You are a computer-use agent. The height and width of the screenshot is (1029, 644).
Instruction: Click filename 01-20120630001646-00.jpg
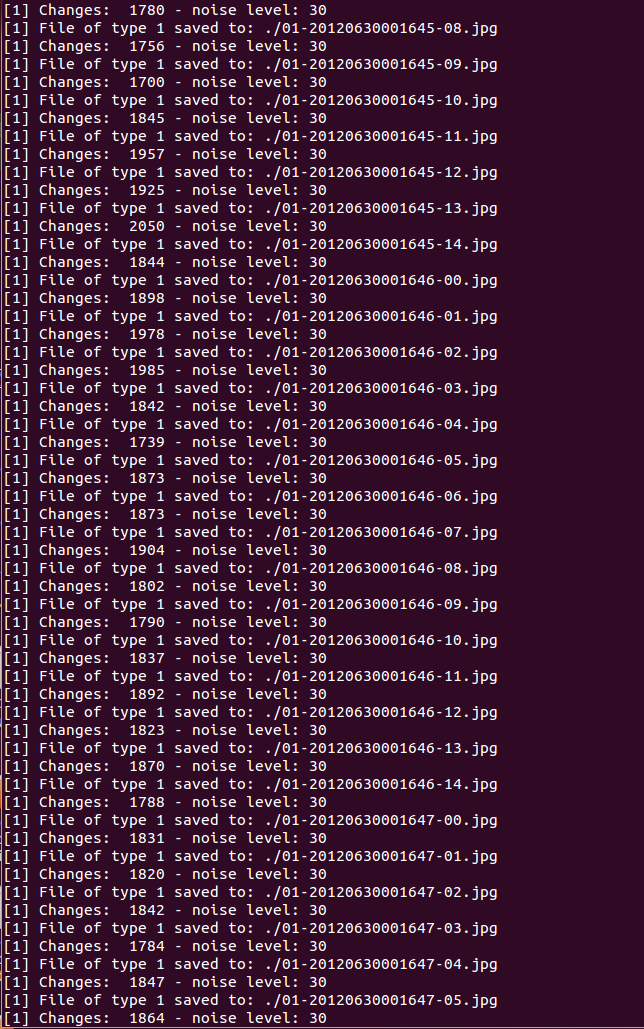(389, 281)
